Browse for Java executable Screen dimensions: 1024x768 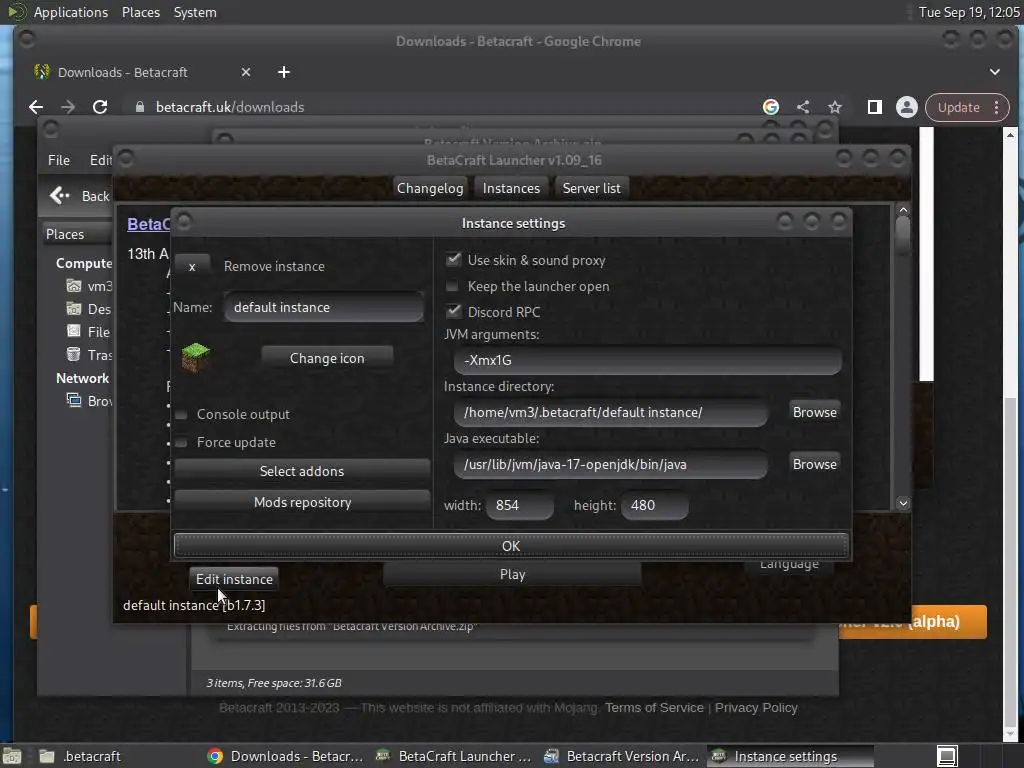pyautogui.click(x=814, y=464)
